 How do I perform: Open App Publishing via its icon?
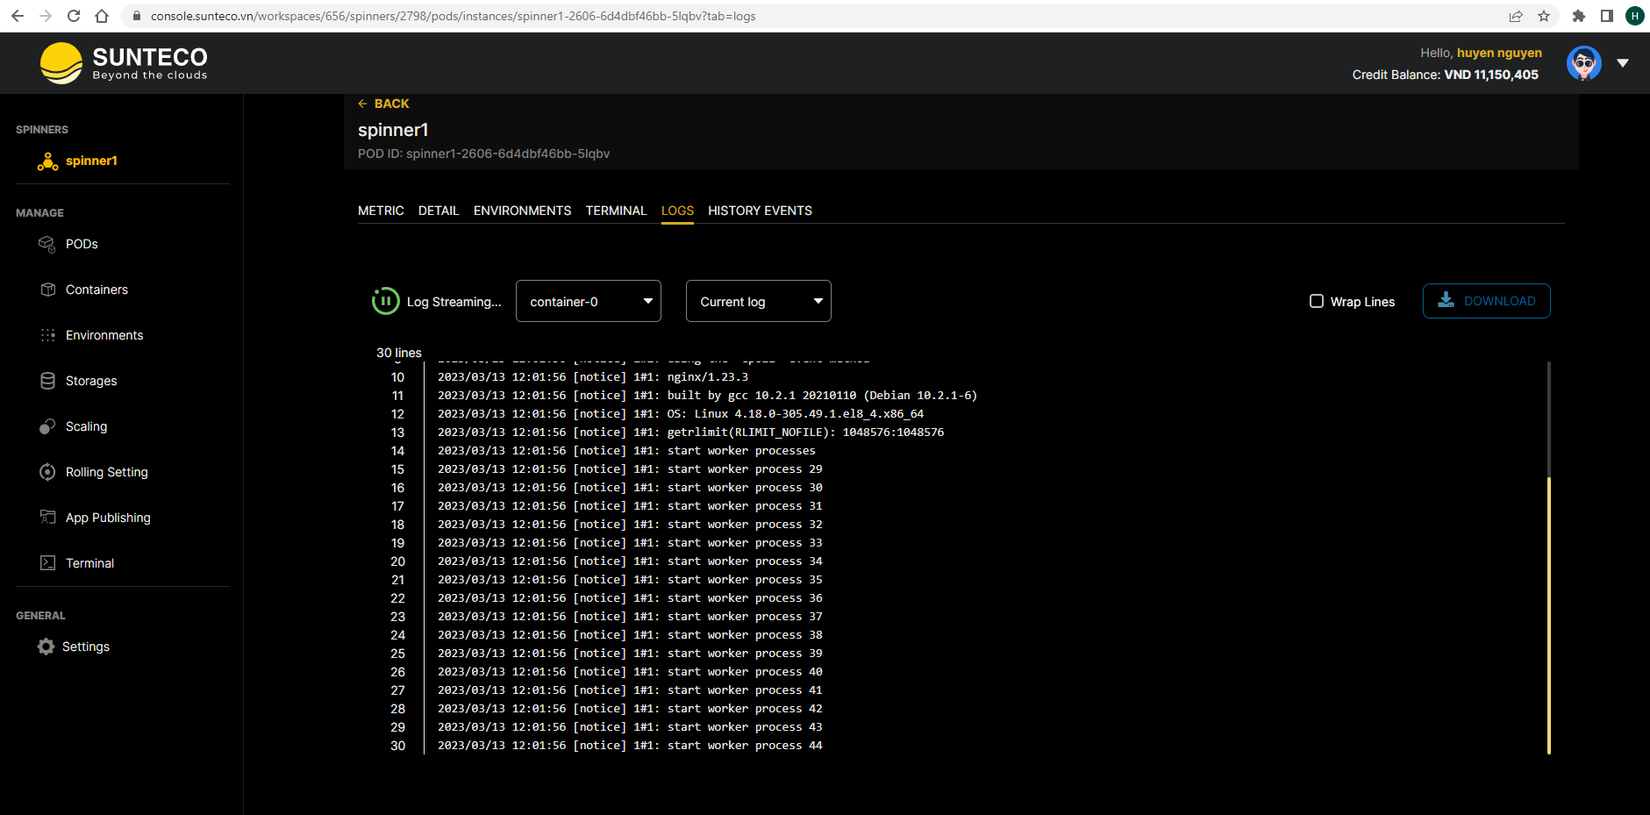(47, 517)
